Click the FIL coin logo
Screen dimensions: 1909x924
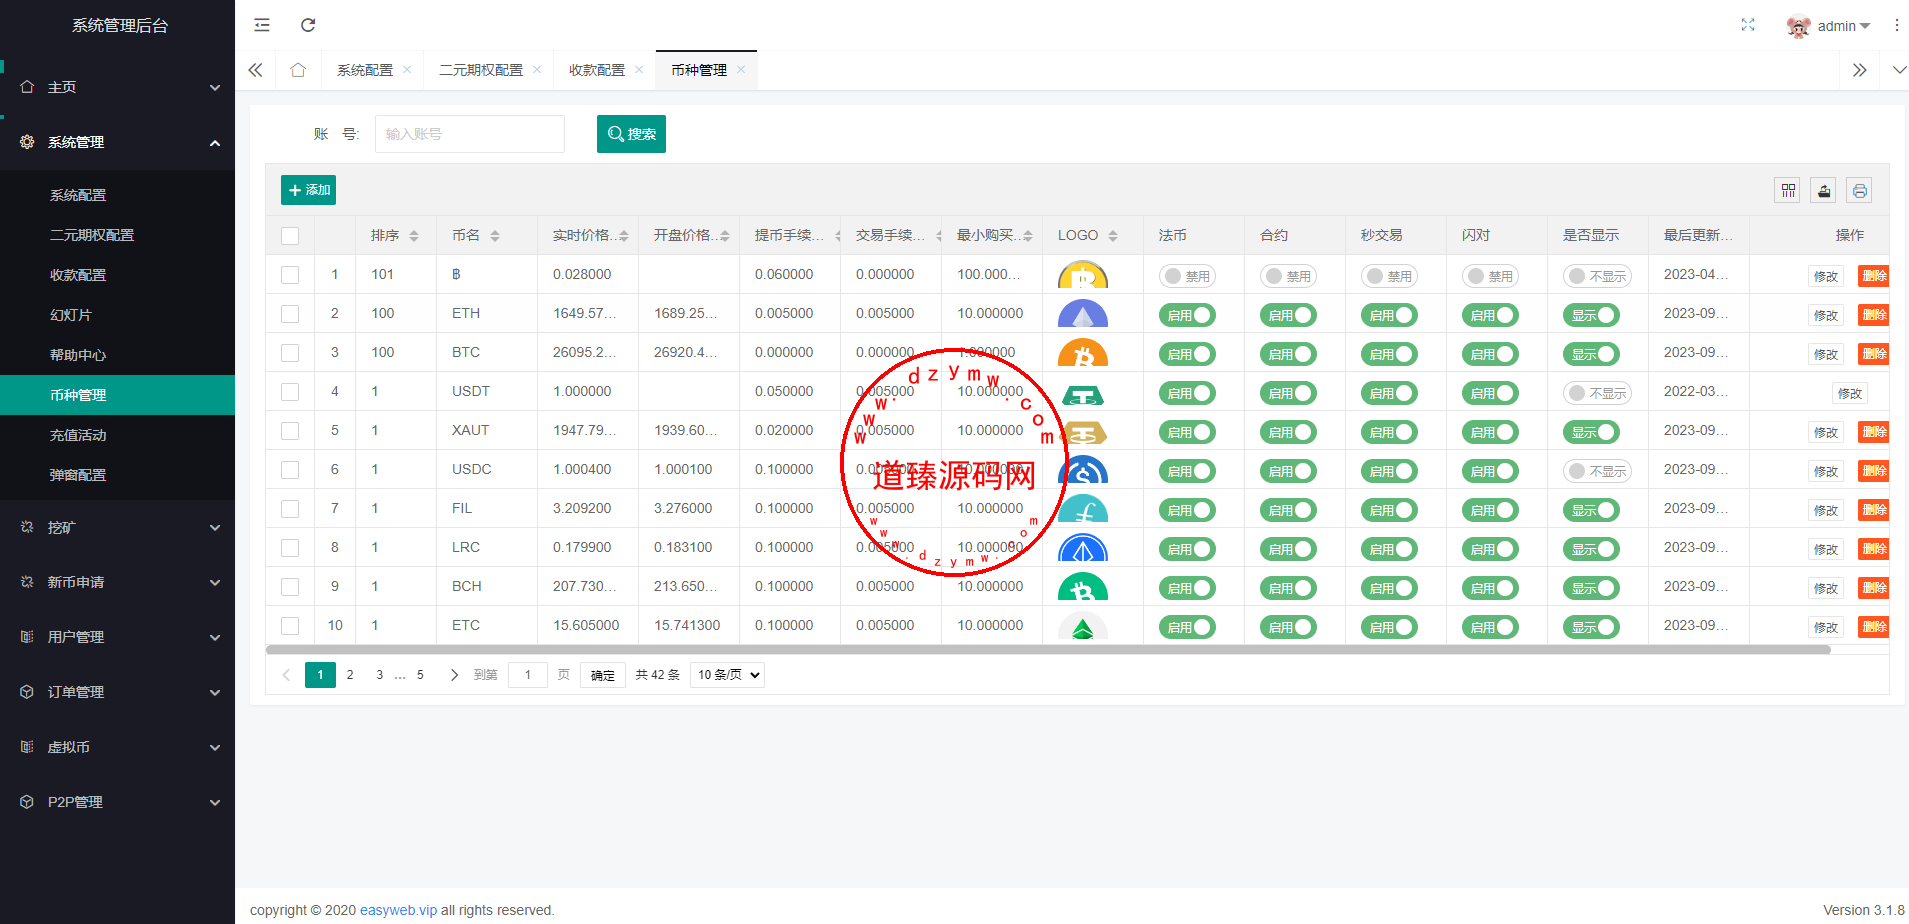coord(1083,509)
